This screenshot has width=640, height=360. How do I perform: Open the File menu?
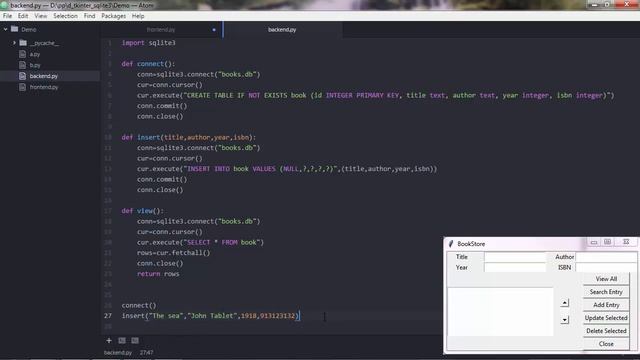[7, 16]
